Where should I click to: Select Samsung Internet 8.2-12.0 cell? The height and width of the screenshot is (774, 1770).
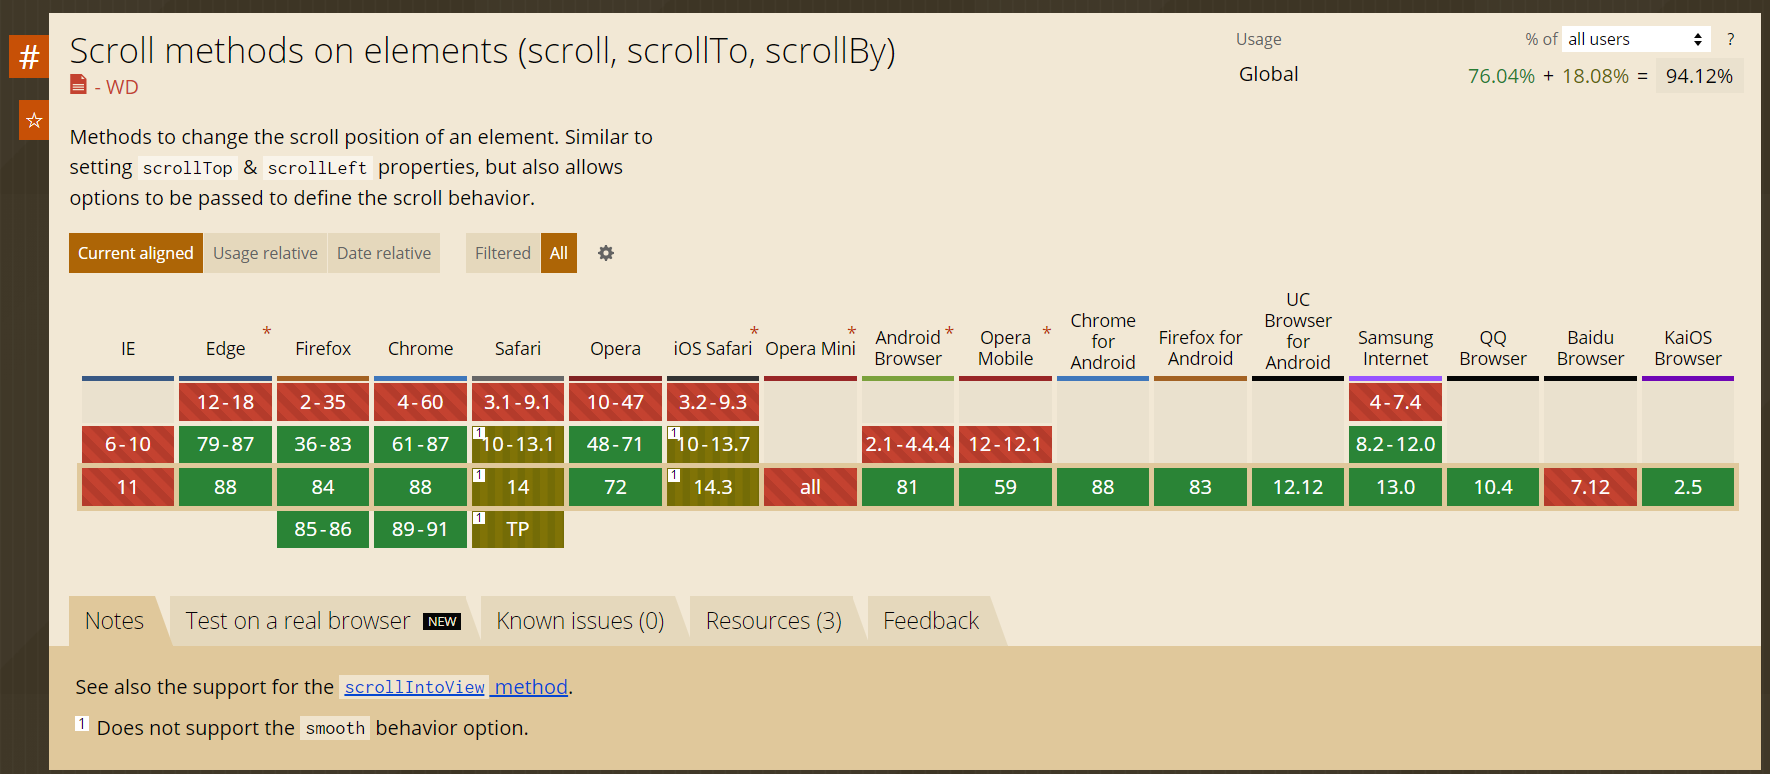[x=1395, y=444]
